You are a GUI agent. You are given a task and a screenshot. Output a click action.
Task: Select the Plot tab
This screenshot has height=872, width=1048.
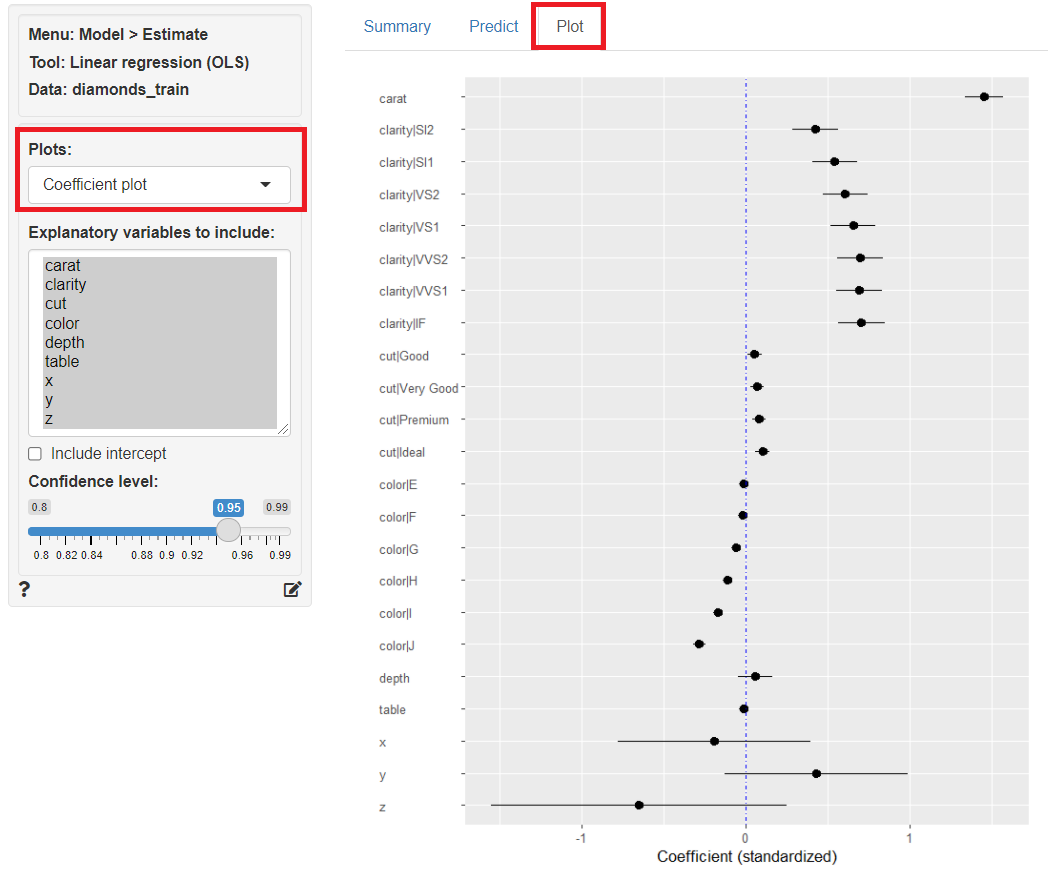tap(570, 27)
